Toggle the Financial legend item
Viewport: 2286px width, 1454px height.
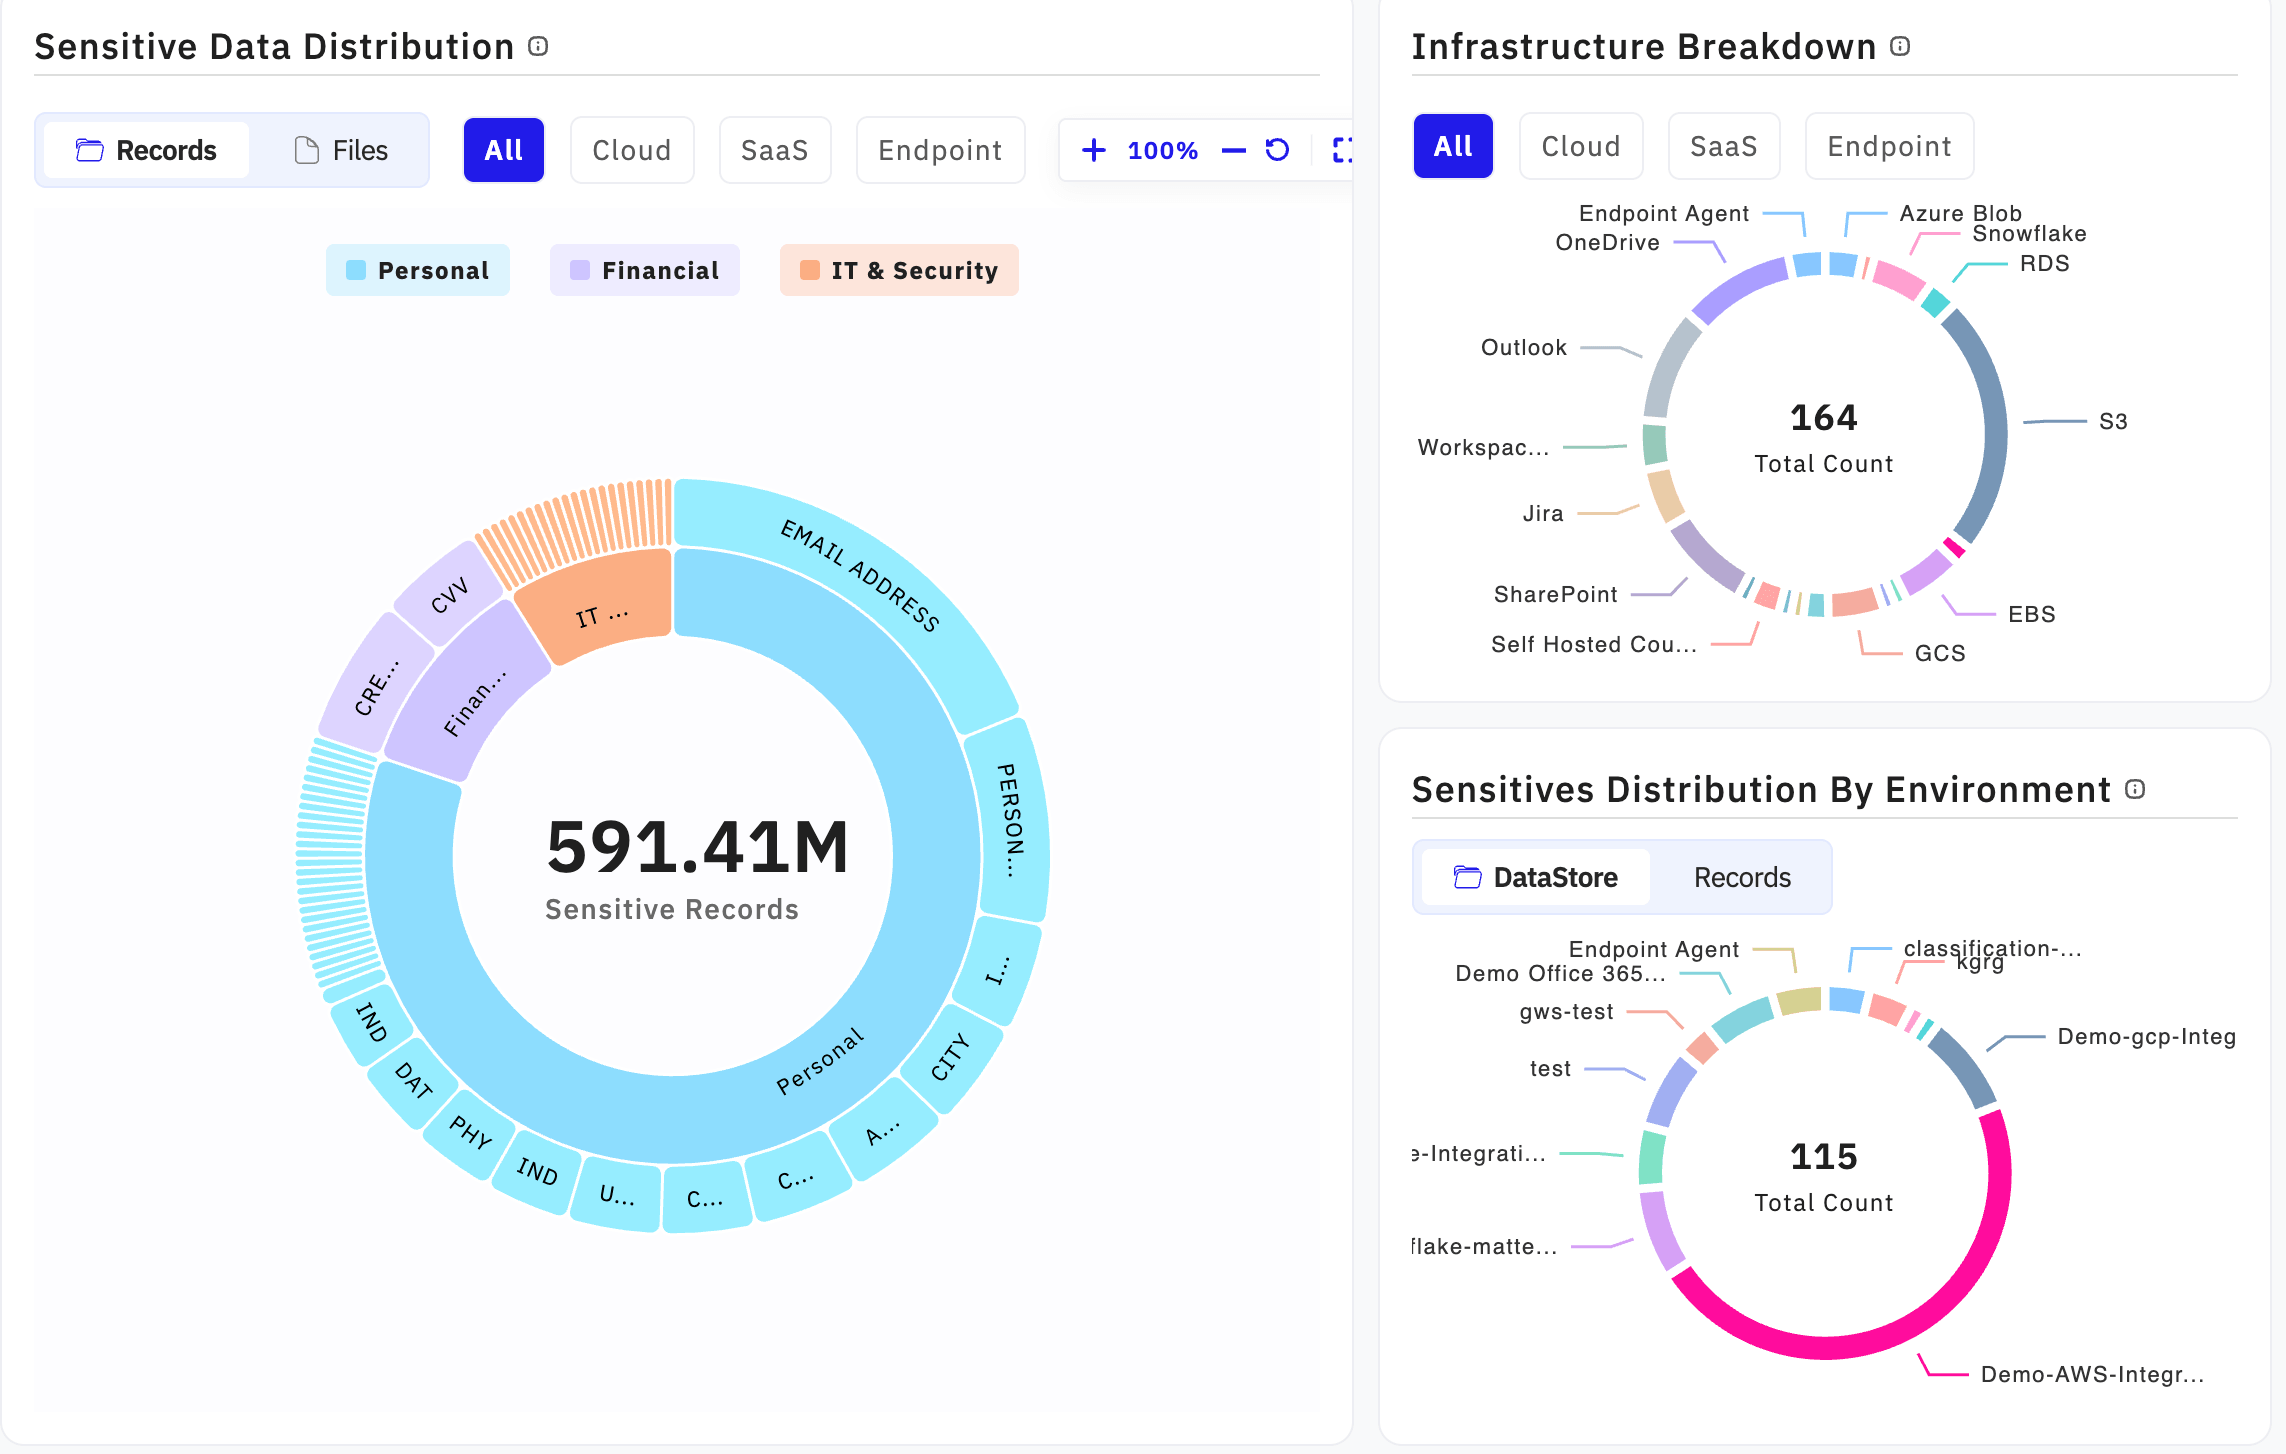645,270
